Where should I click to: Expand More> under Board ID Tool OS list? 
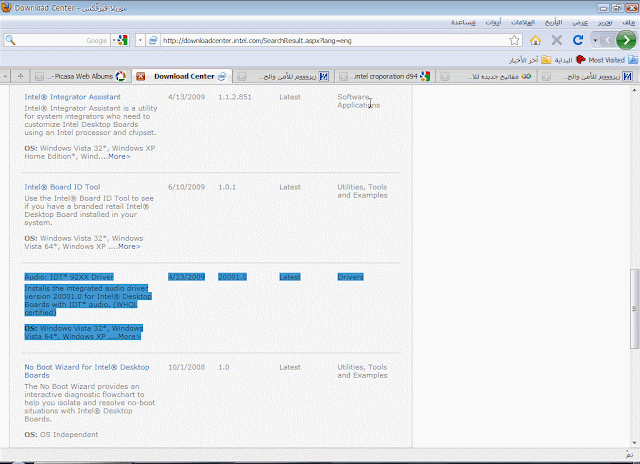[x=129, y=246]
